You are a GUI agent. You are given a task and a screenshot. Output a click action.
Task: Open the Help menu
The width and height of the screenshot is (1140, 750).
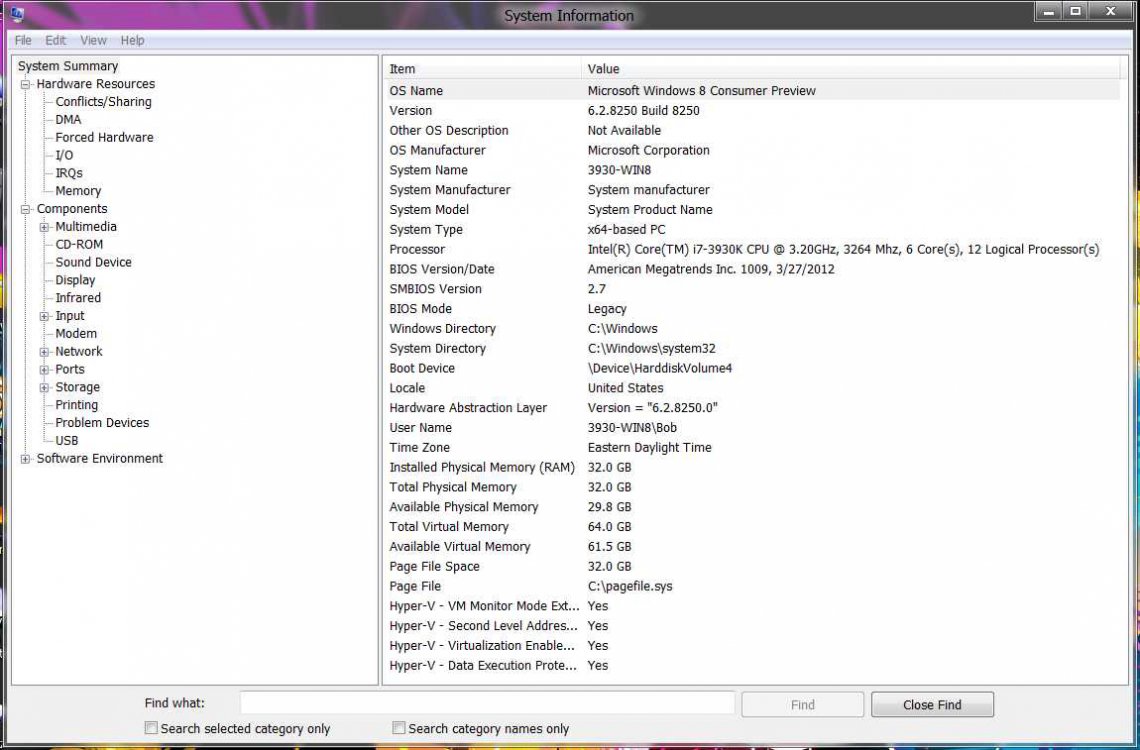[x=132, y=41]
